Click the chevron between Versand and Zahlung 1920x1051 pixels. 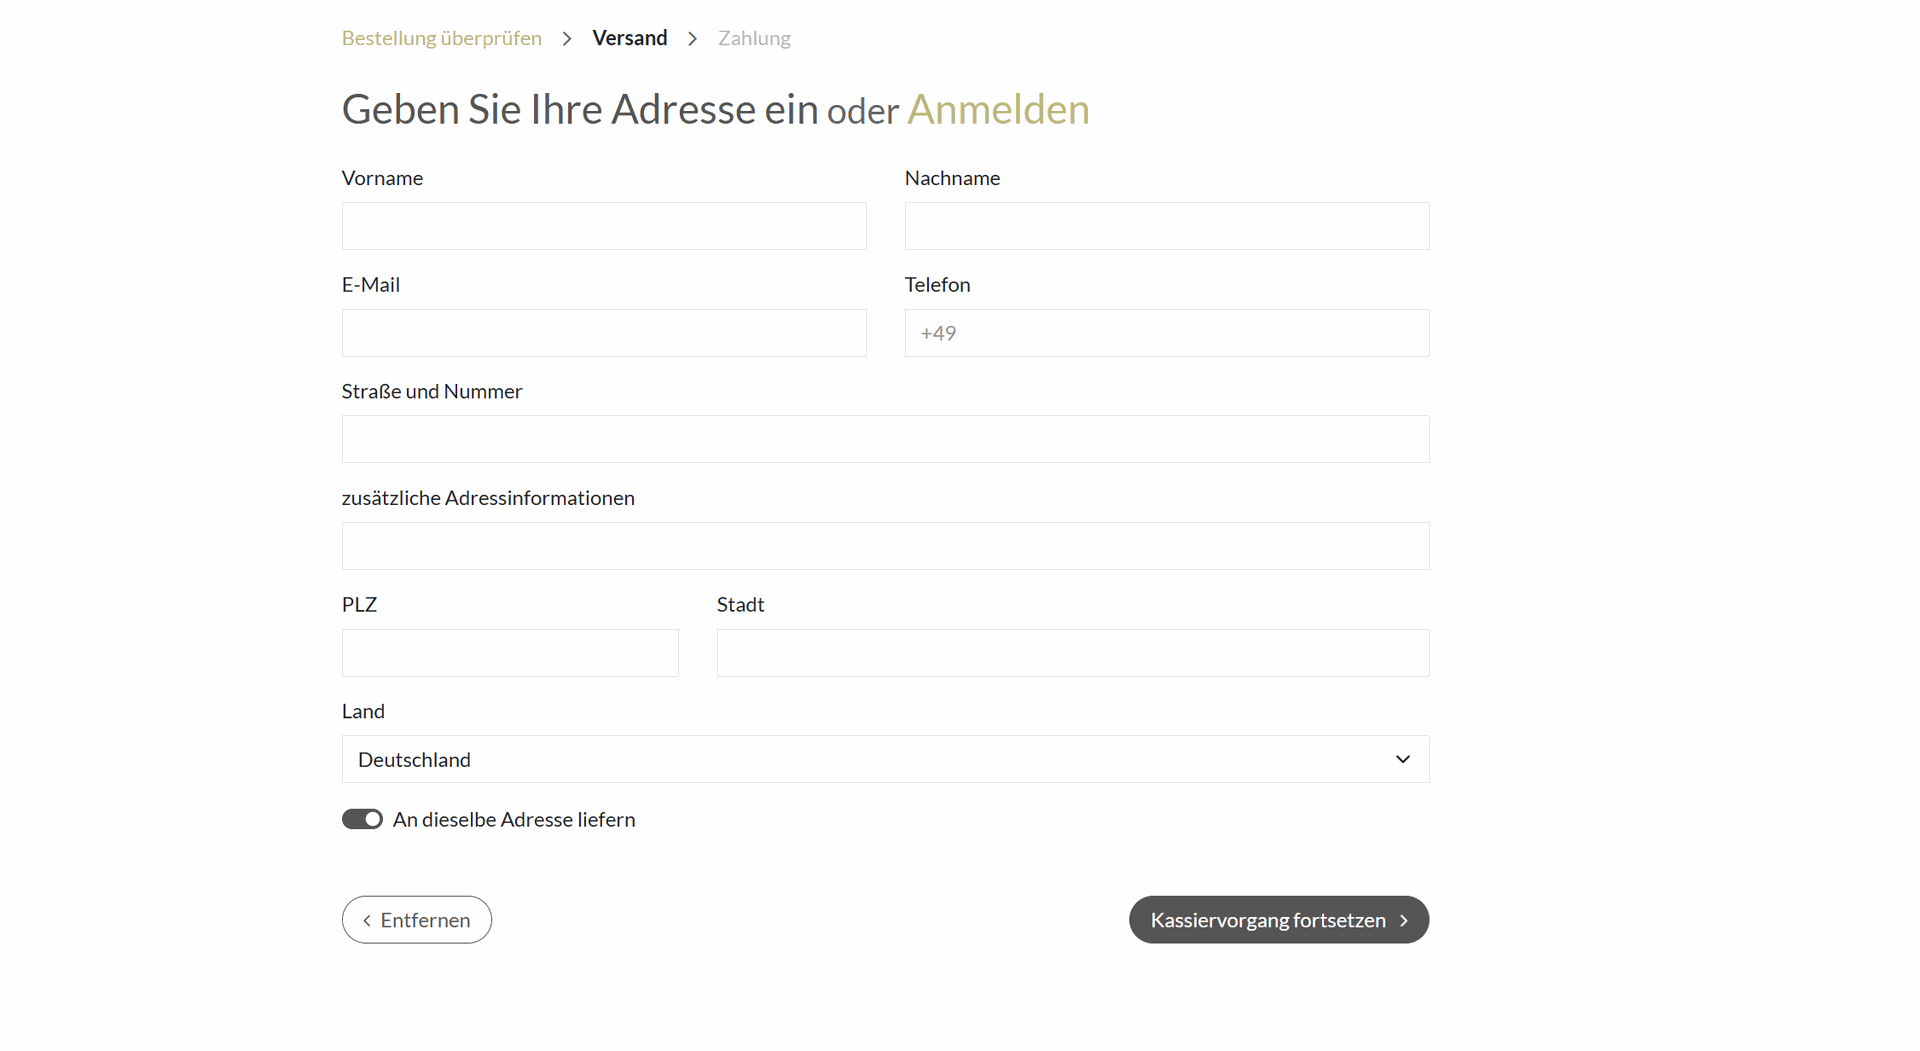[692, 39]
